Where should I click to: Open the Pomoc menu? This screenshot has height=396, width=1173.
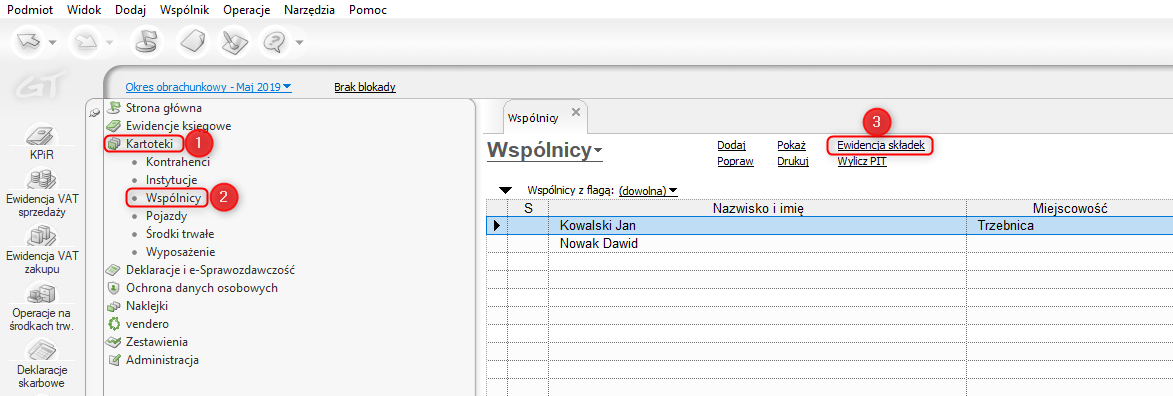[368, 10]
